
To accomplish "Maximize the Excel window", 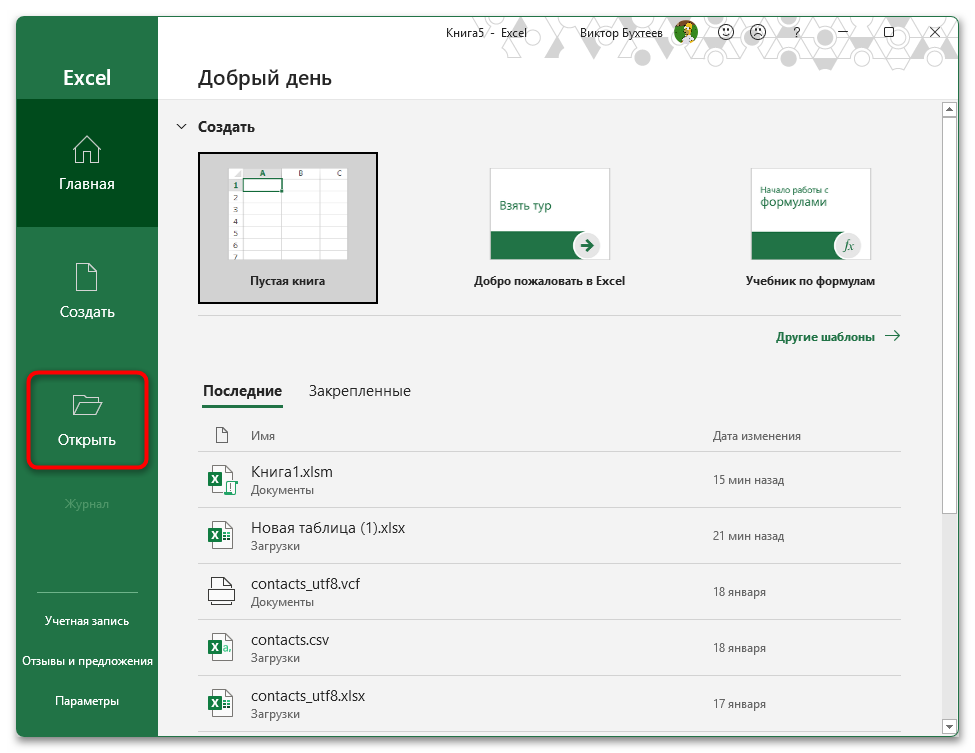I will pyautogui.click(x=889, y=32).
